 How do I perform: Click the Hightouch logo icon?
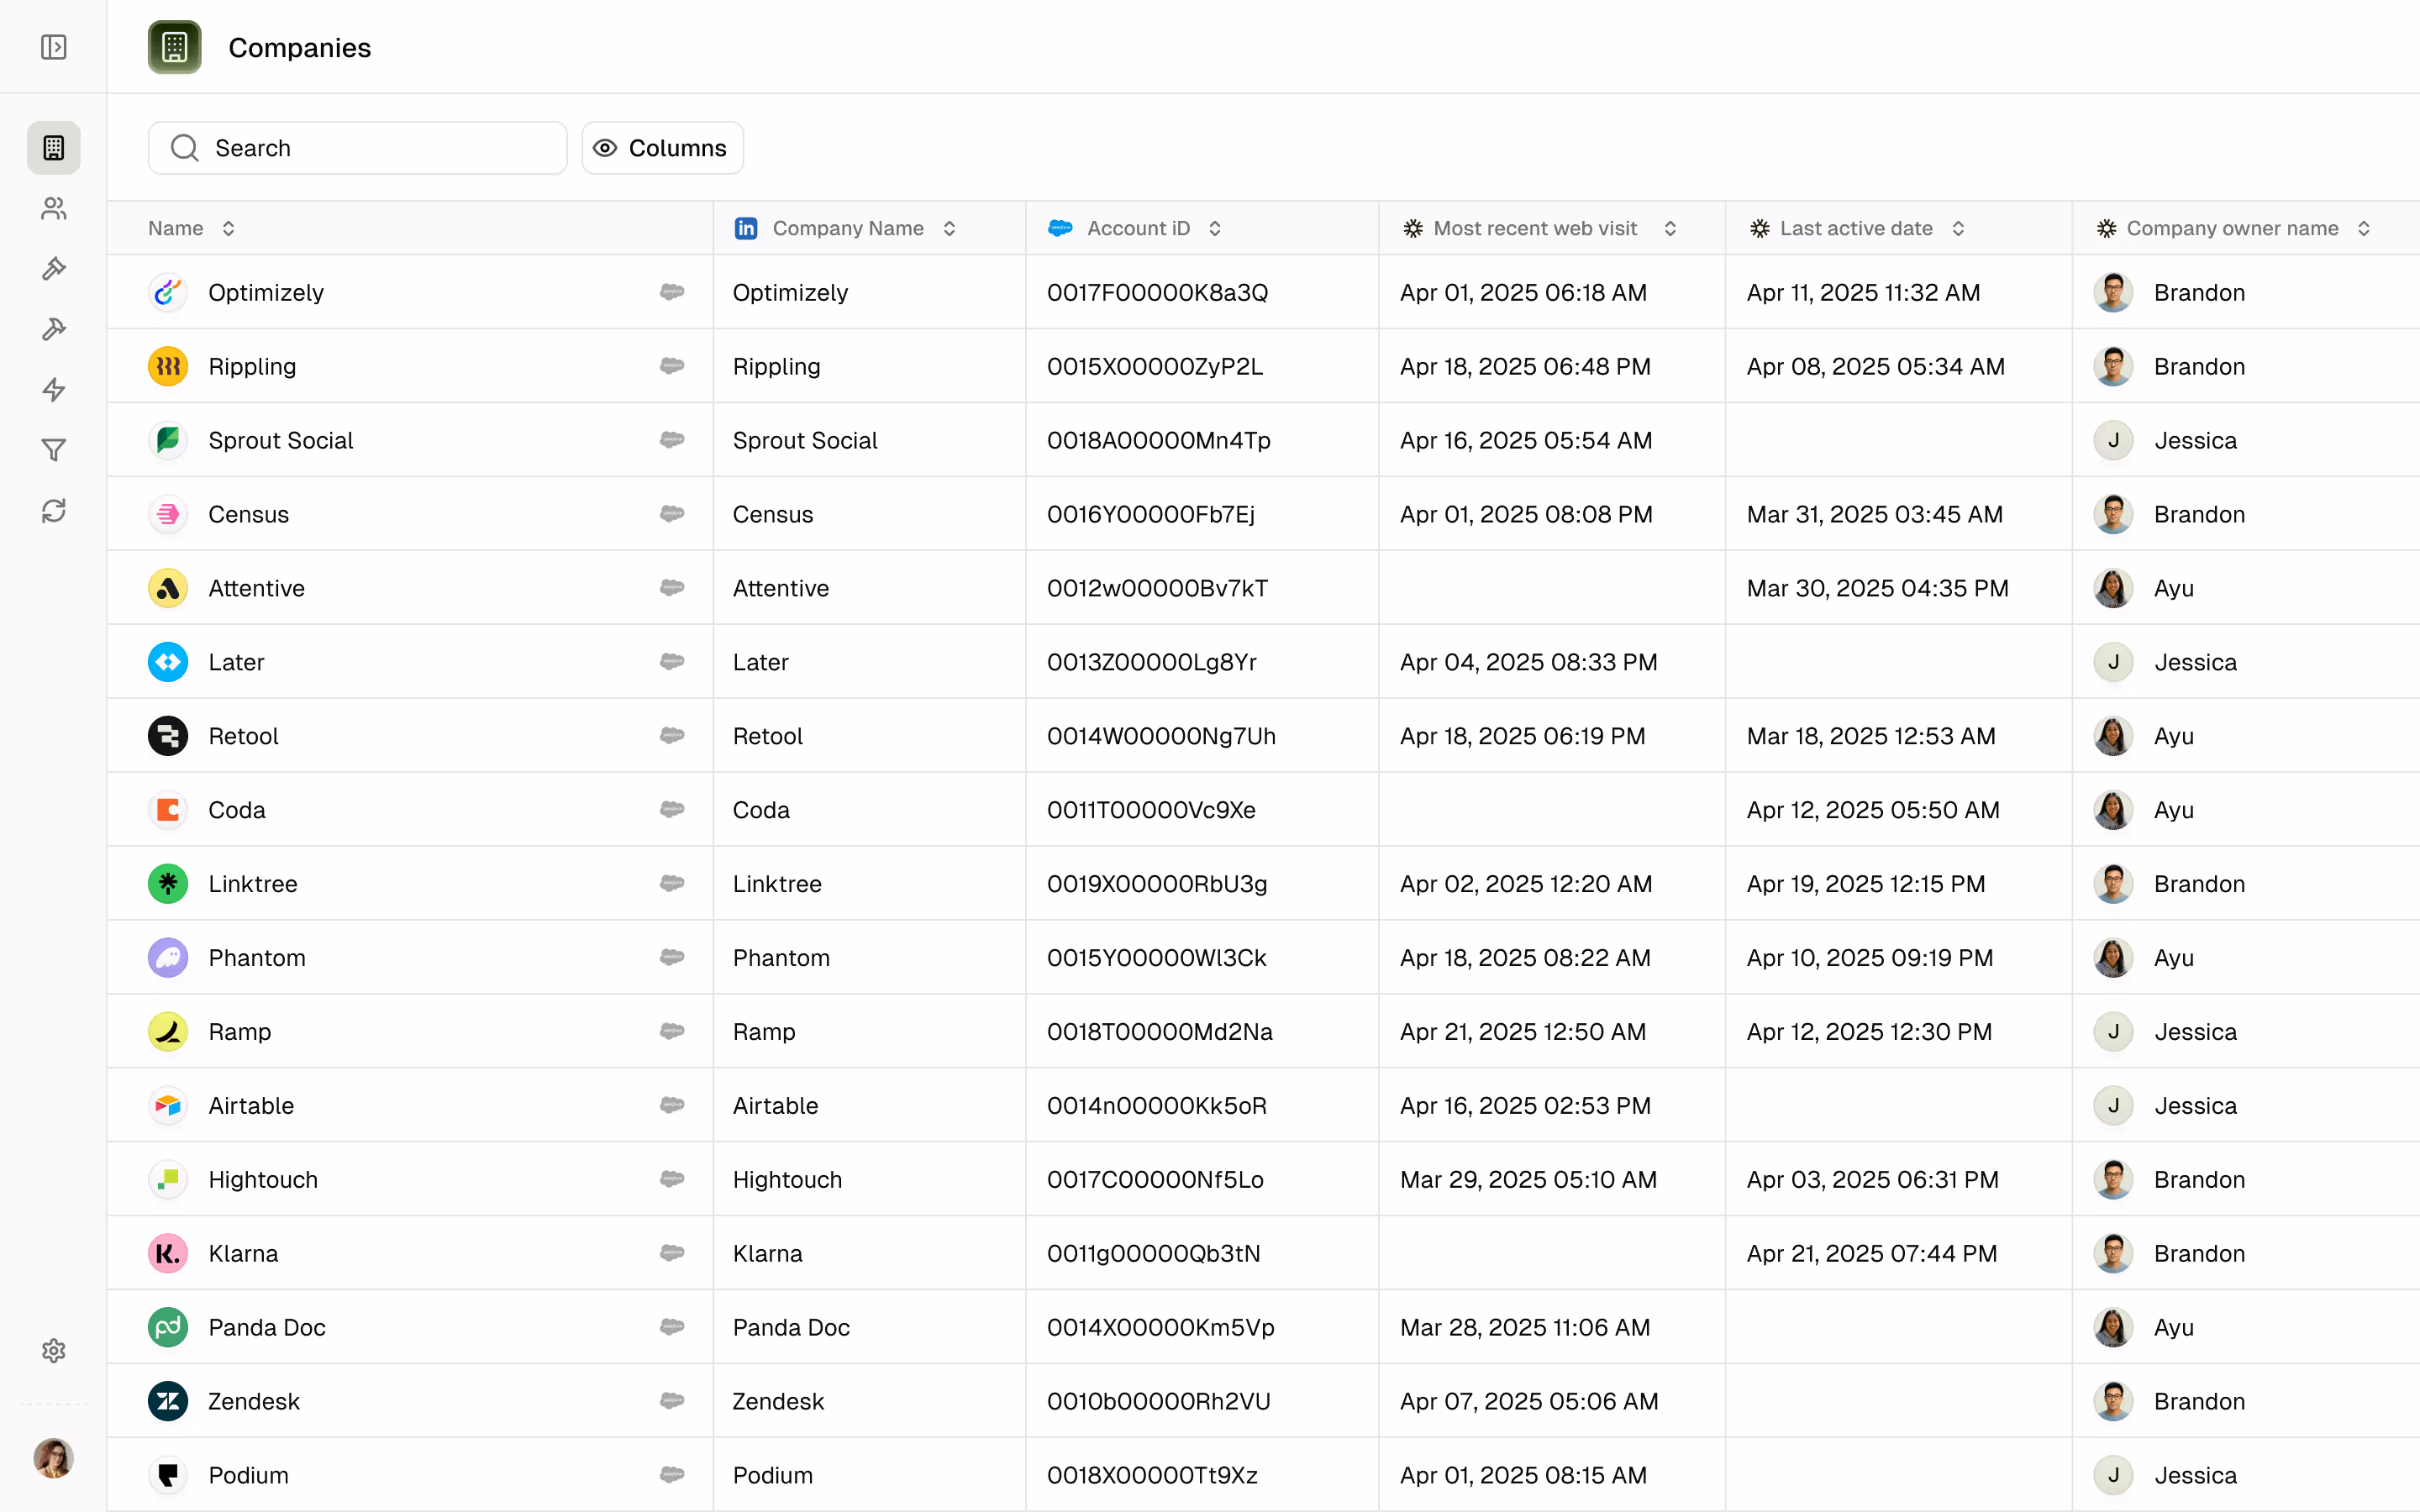click(168, 1180)
